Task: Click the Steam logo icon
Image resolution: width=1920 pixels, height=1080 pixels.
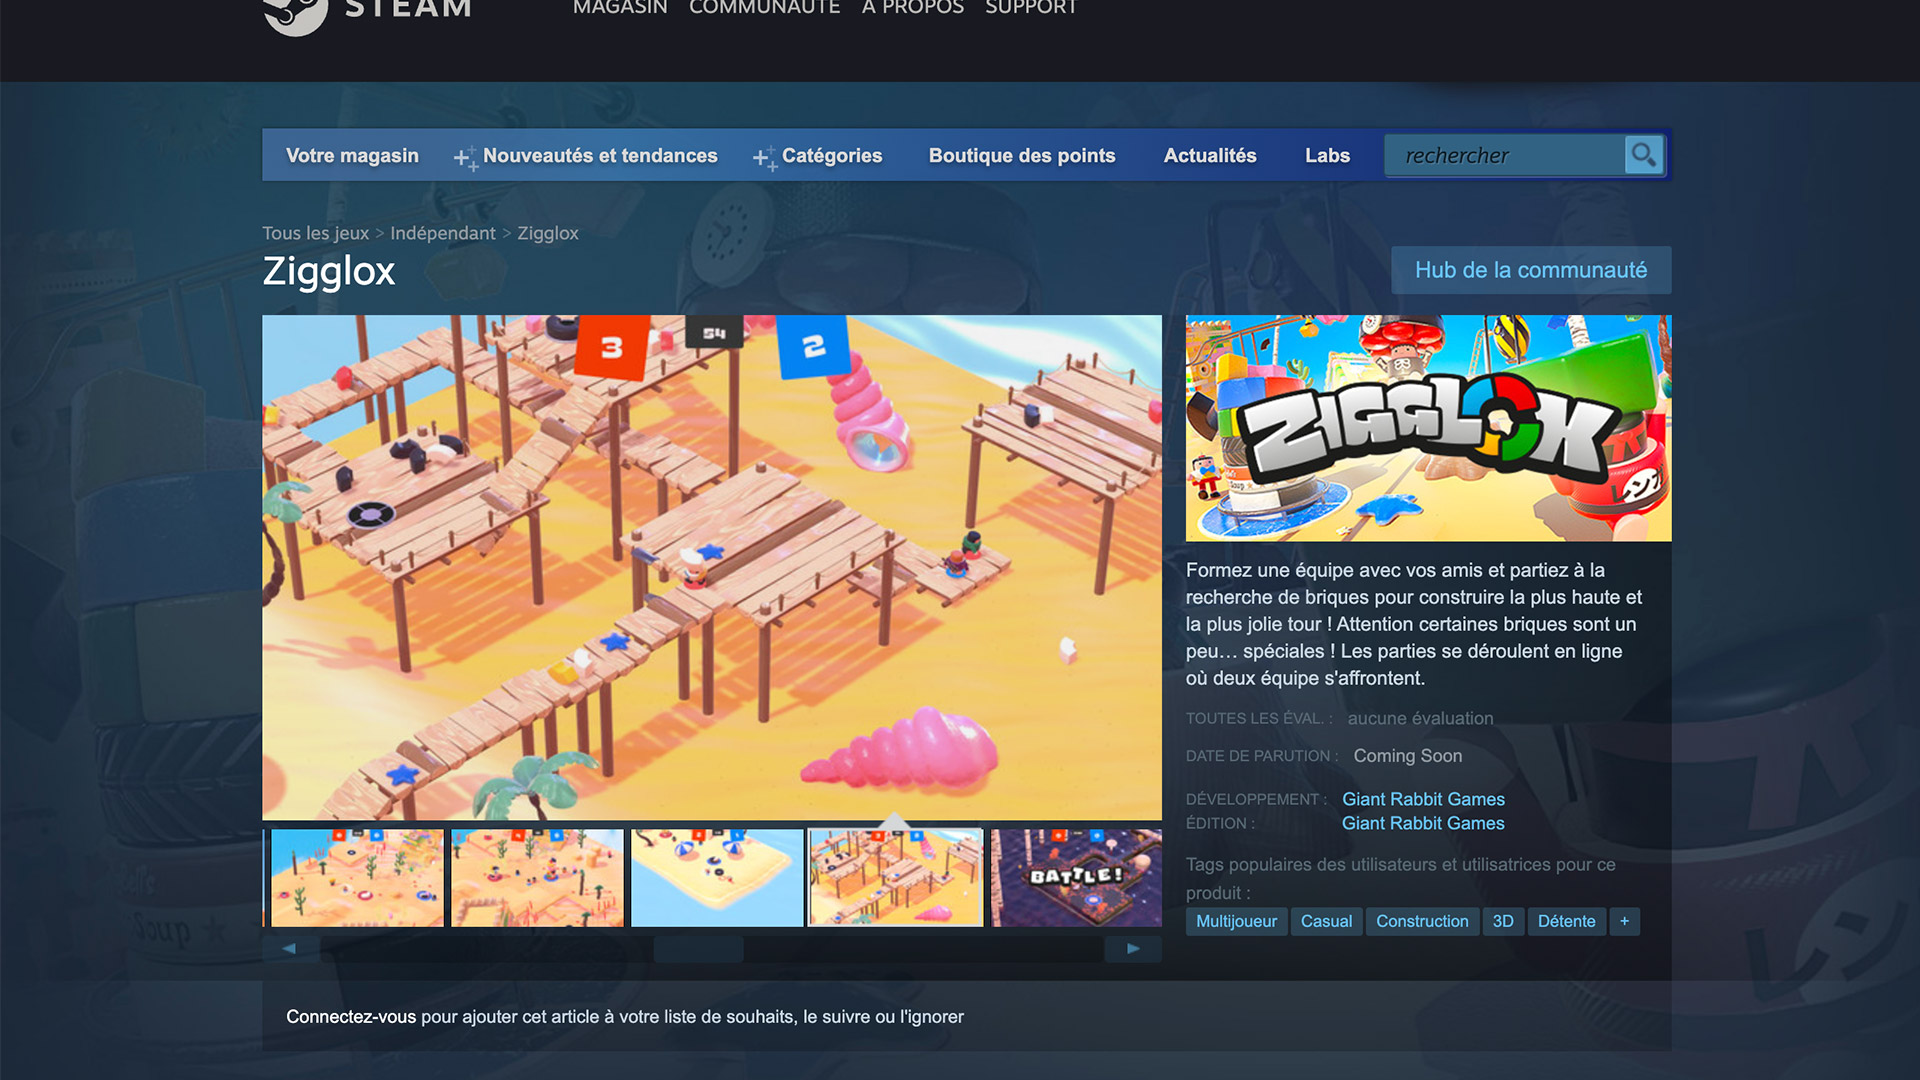Action: click(x=295, y=14)
